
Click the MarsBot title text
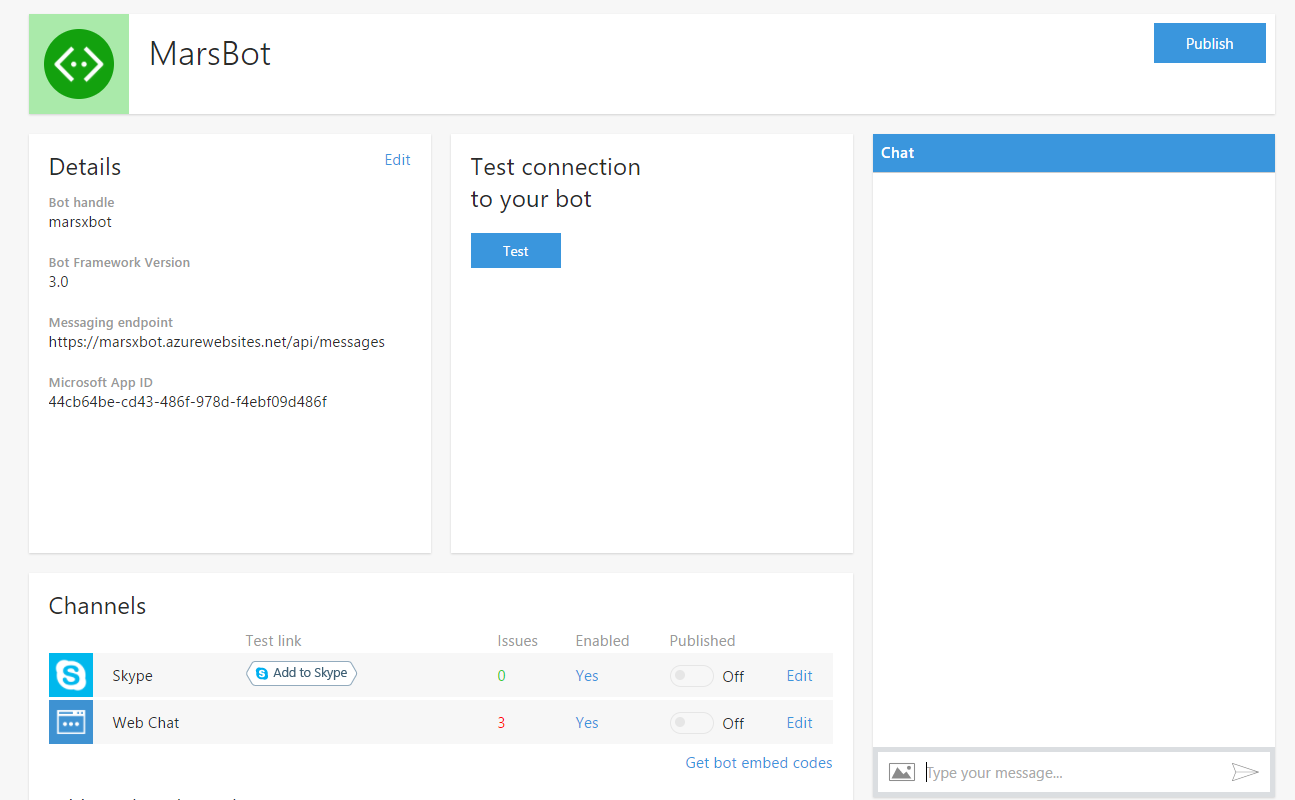coord(210,53)
